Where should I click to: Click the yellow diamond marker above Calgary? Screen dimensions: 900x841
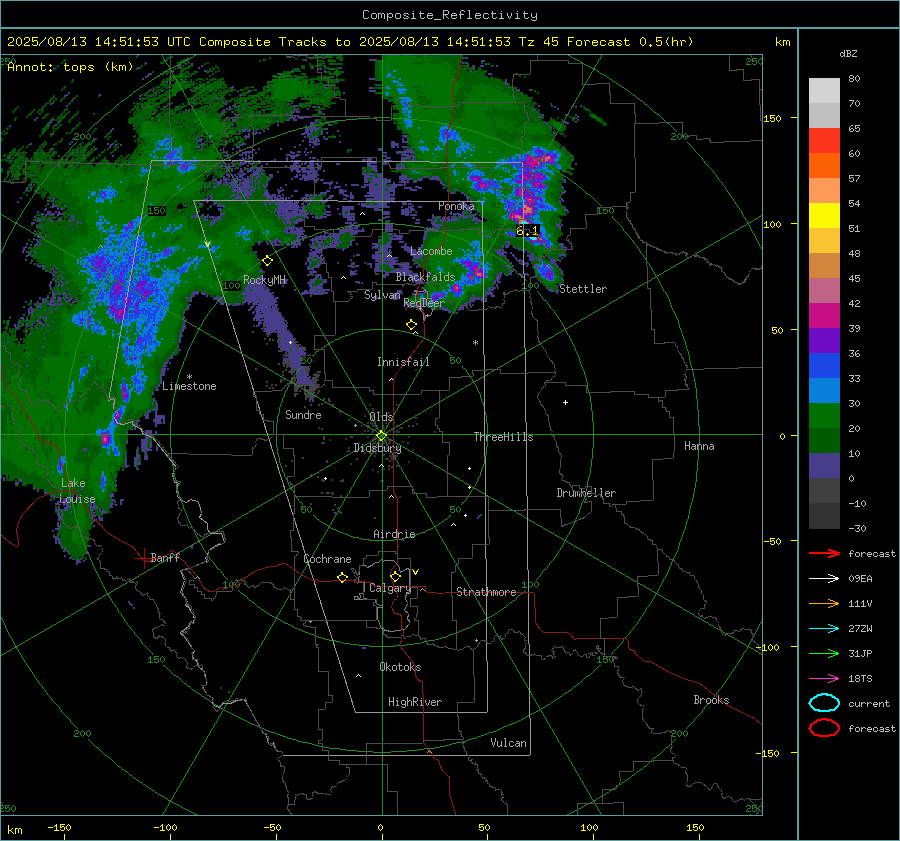pyautogui.click(x=395, y=576)
